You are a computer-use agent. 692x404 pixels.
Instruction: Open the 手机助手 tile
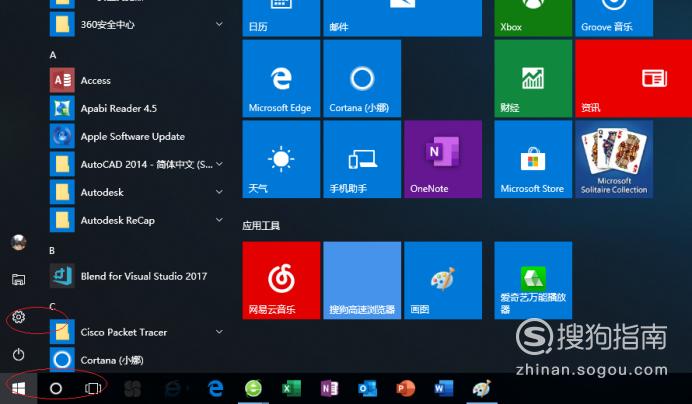pyautogui.click(x=362, y=159)
